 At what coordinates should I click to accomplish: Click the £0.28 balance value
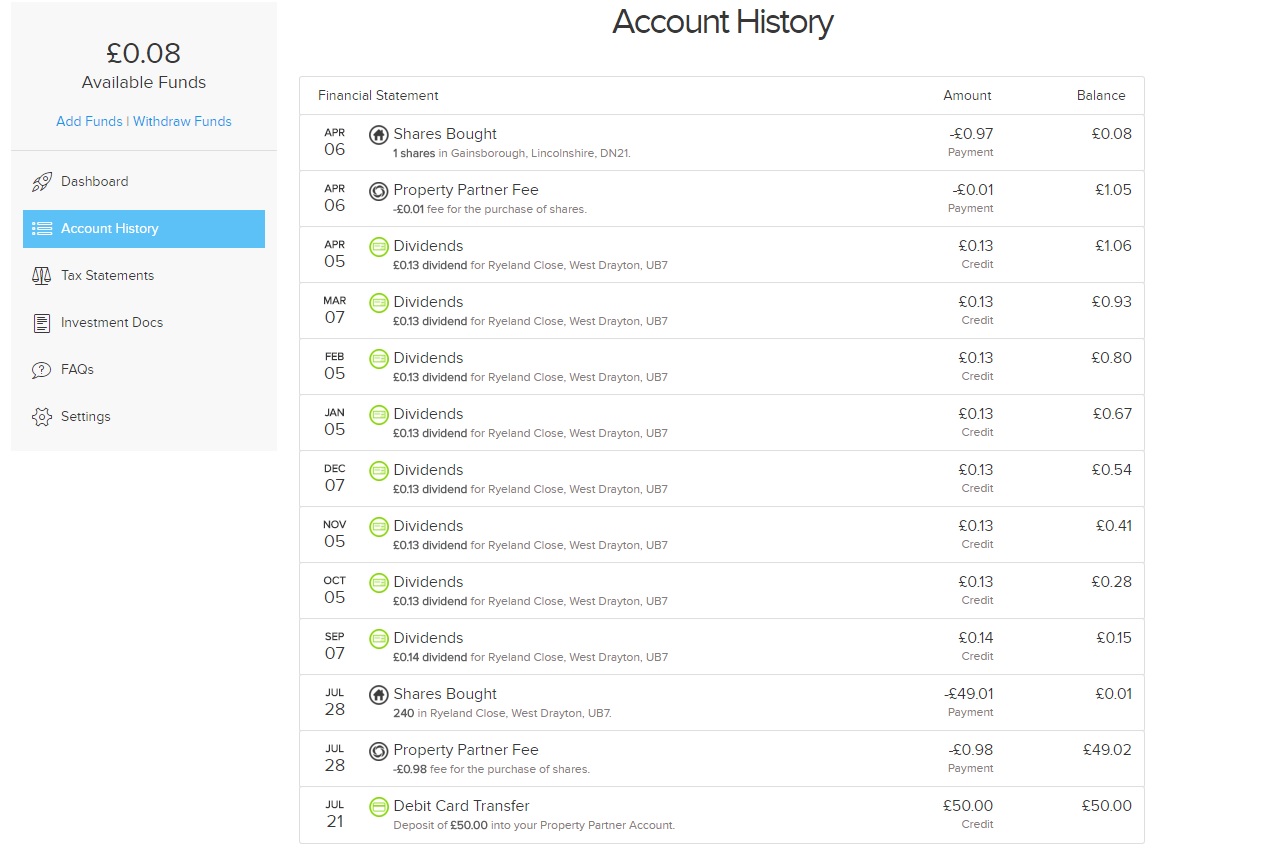click(x=1112, y=582)
